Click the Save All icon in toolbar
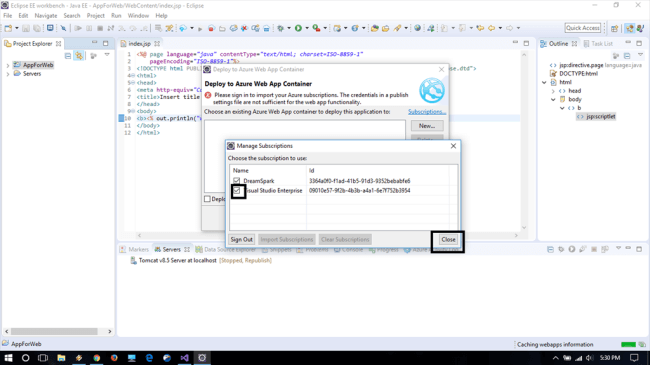This screenshot has width=650, height=365. click(x=37, y=28)
